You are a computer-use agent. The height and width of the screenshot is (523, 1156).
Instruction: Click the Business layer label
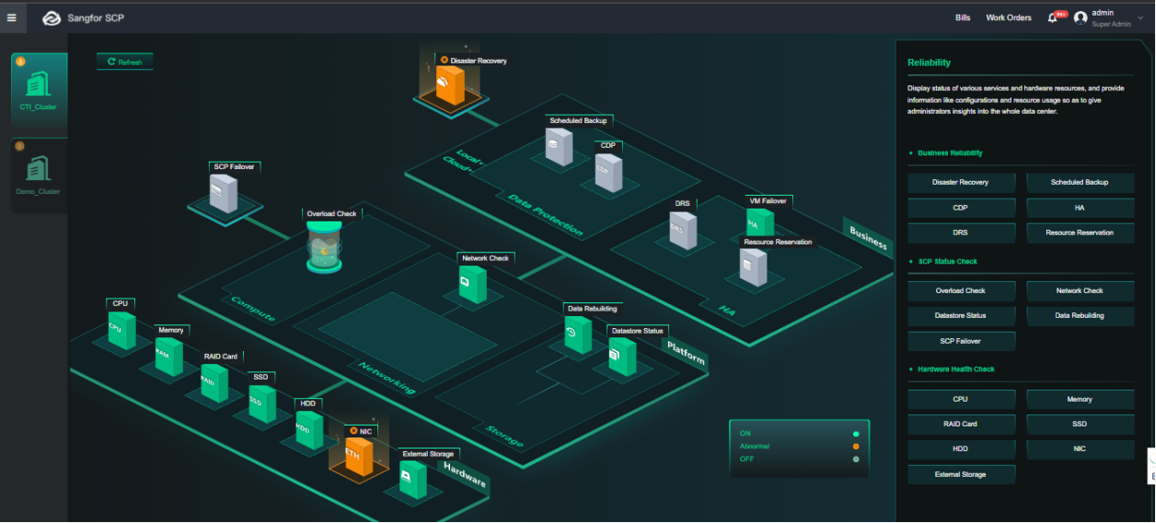867,236
